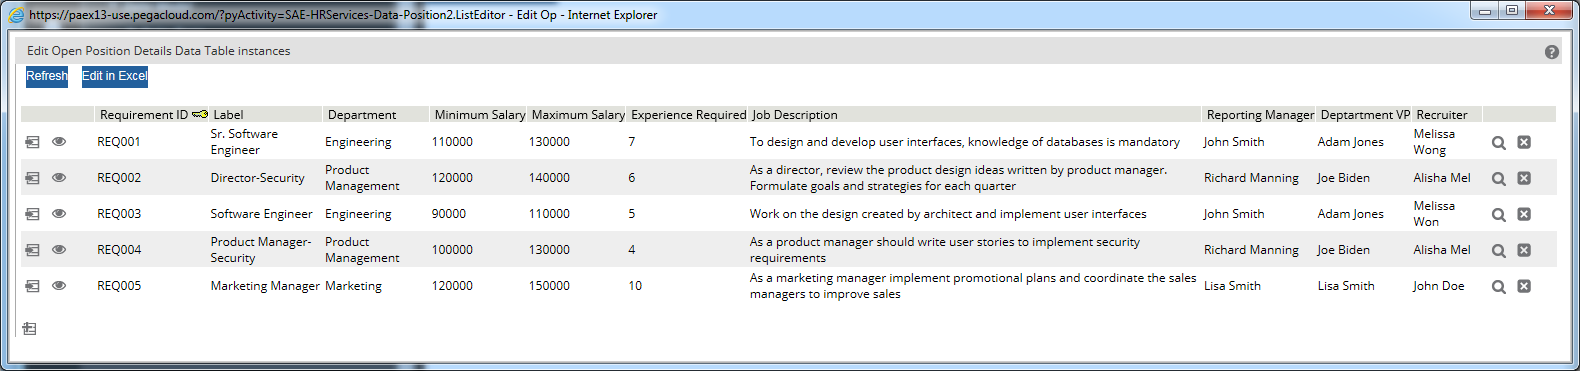View REQ003 with its eye icon

[59, 214]
